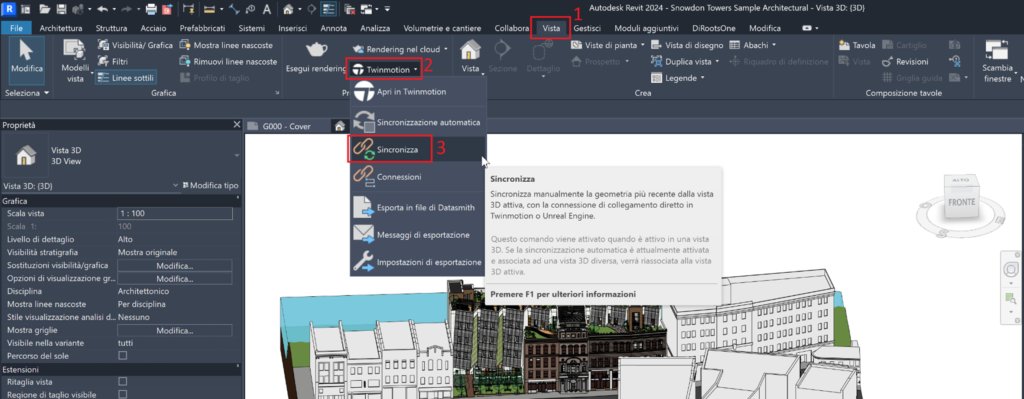Check the Percorso del sole checkbox
The image size is (1024, 399).
pyautogui.click(x=122, y=356)
